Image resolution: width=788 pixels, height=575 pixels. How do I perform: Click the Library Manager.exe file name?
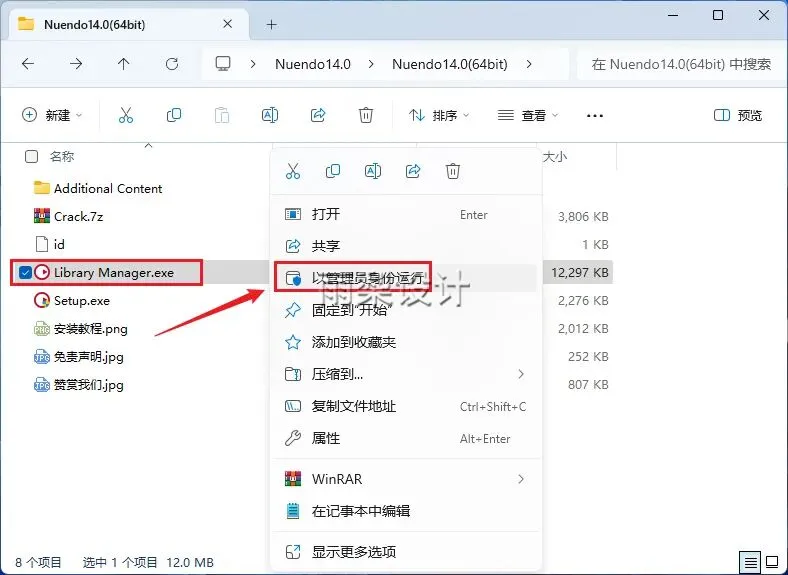coord(114,272)
